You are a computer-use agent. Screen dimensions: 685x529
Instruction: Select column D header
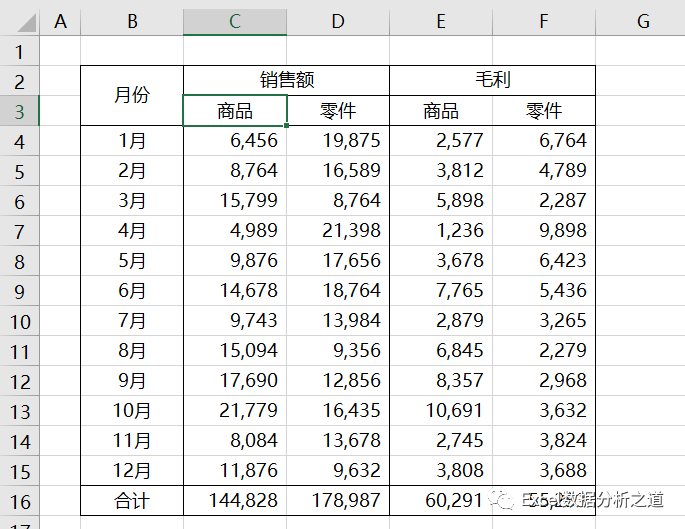(x=338, y=21)
